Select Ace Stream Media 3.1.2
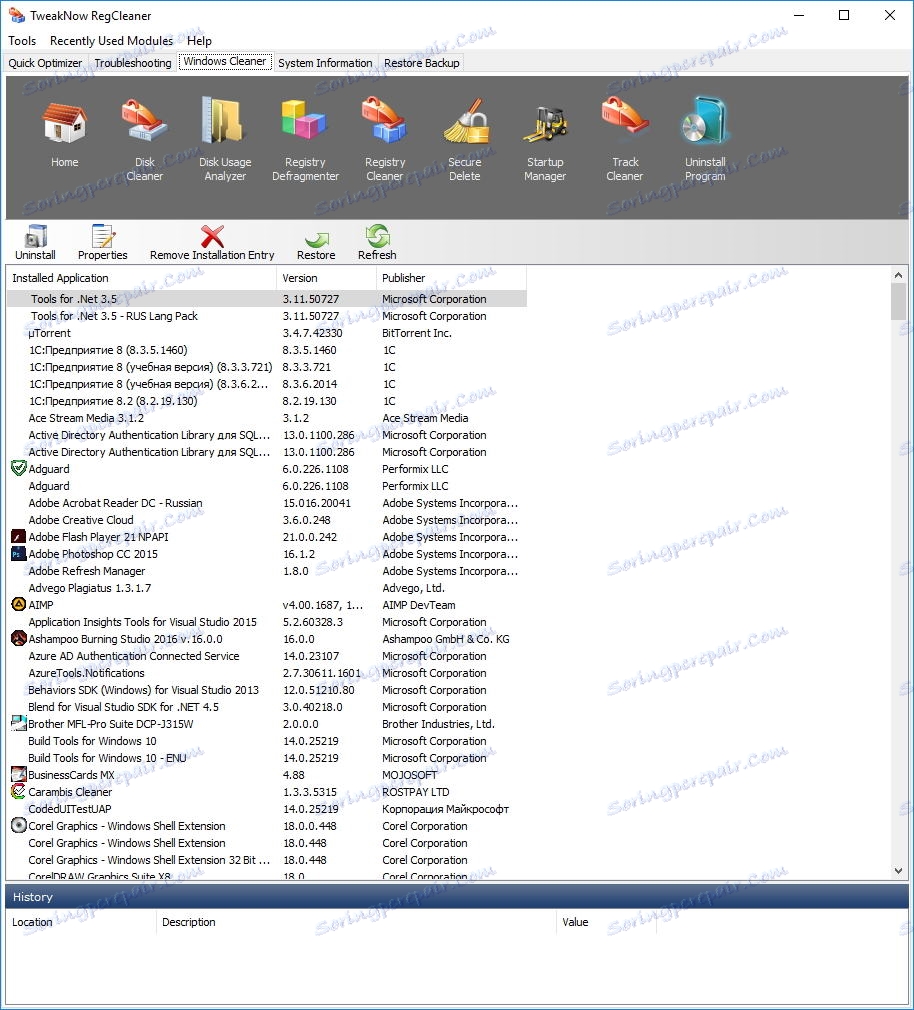 [267, 417]
